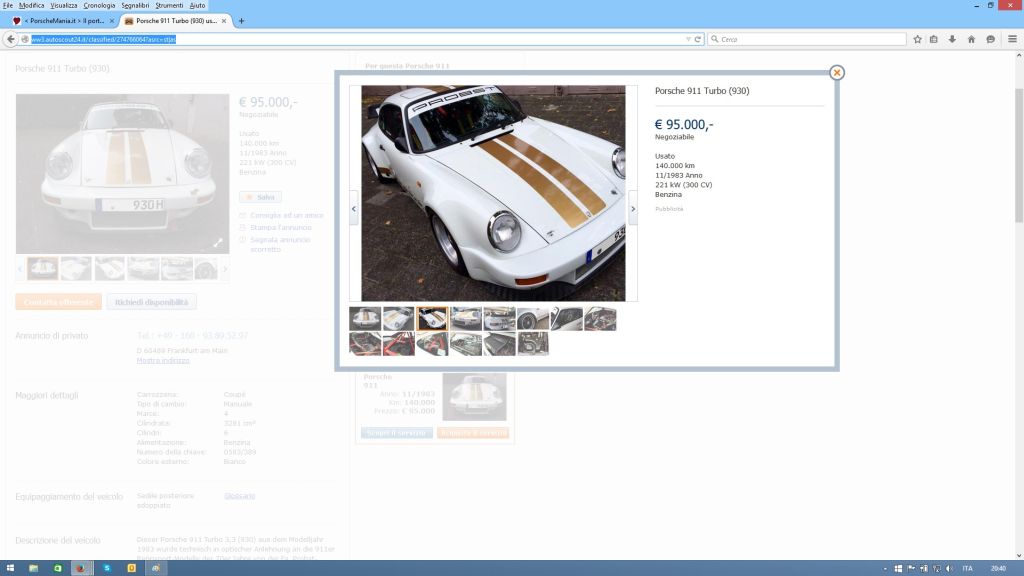Open the Cronologia menu
The width and height of the screenshot is (1024, 576).
click(x=99, y=5)
